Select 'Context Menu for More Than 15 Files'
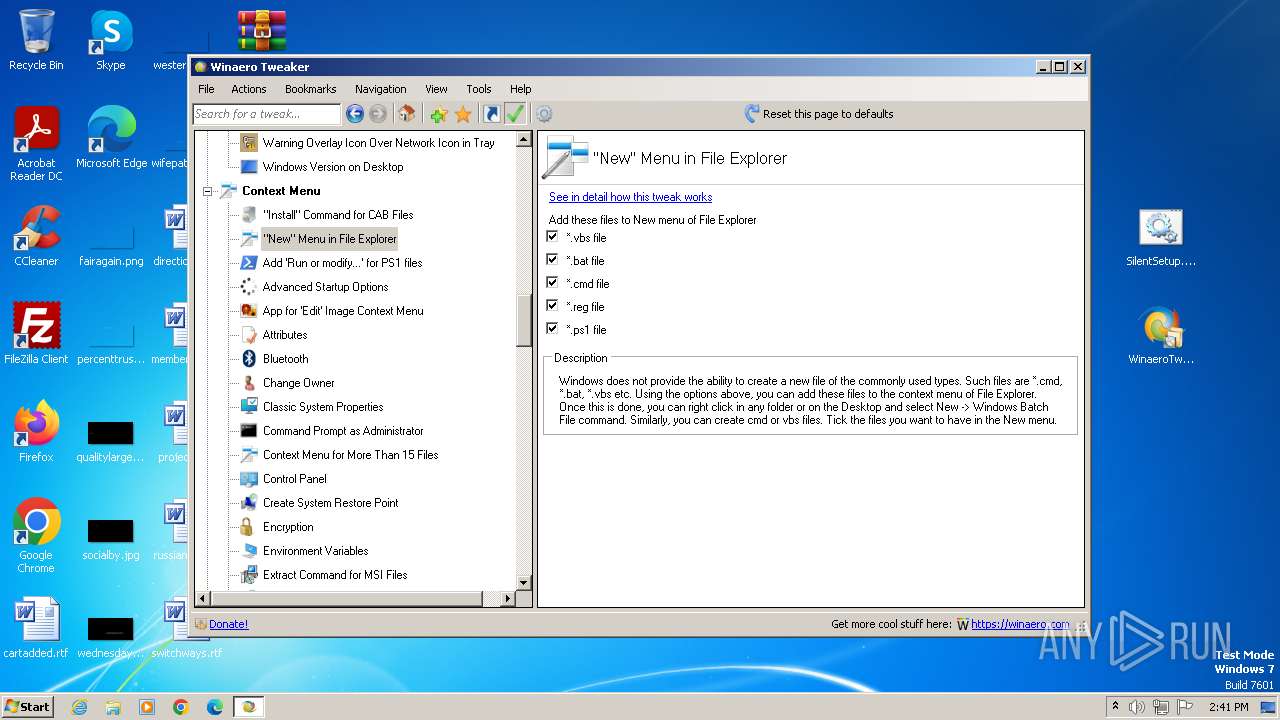The width and height of the screenshot is (1280, 720). tap(350, 455)
